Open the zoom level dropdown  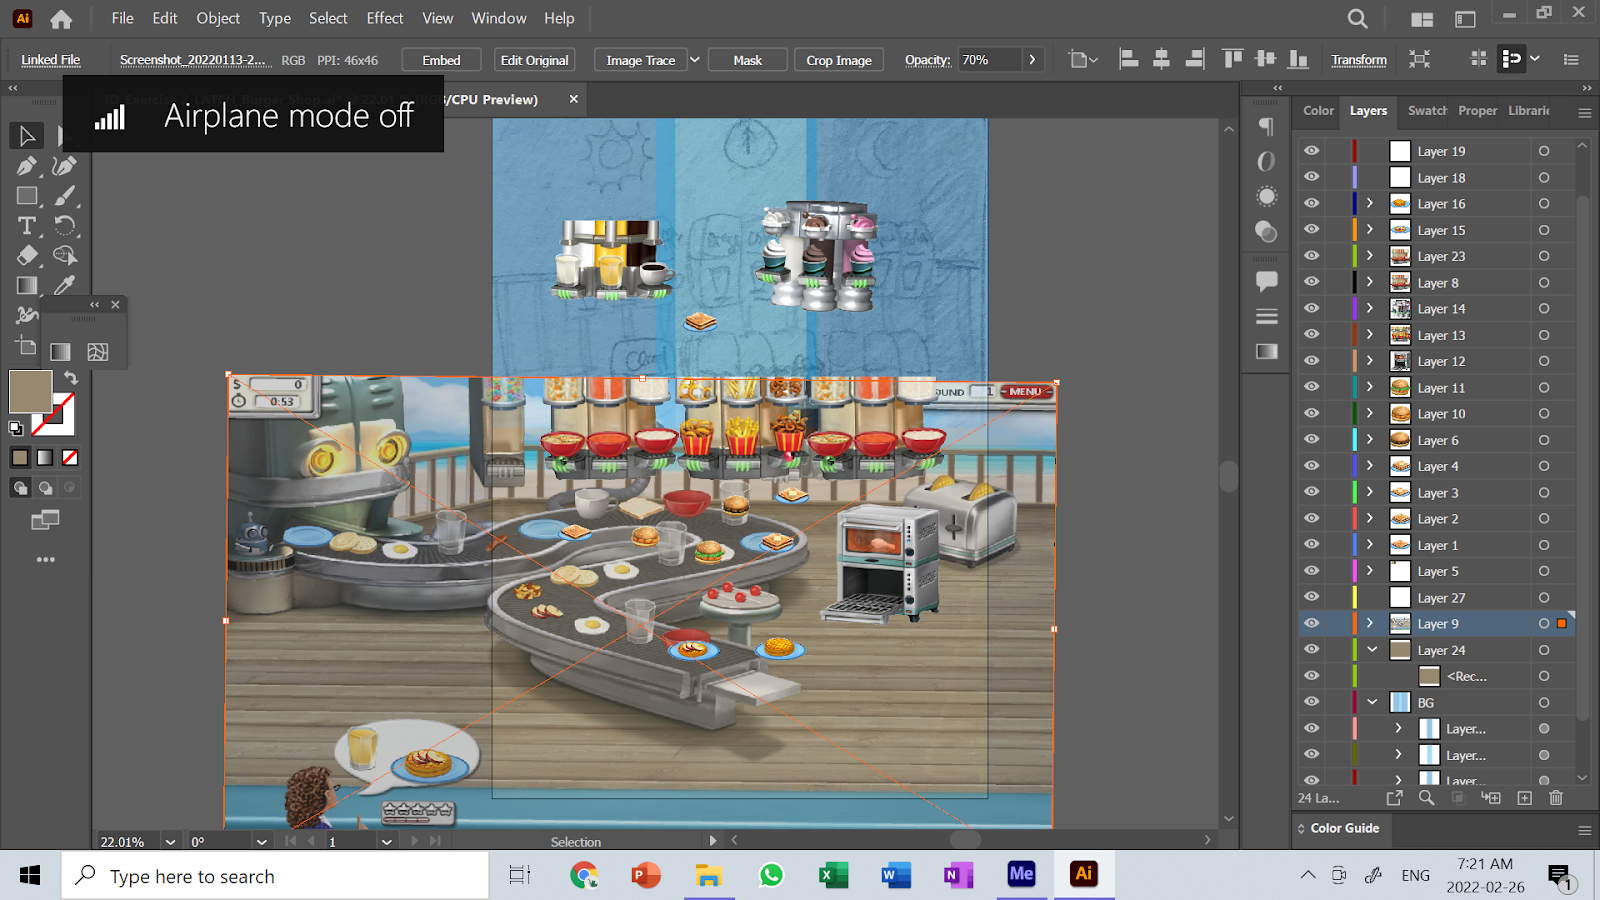[171, 842]
